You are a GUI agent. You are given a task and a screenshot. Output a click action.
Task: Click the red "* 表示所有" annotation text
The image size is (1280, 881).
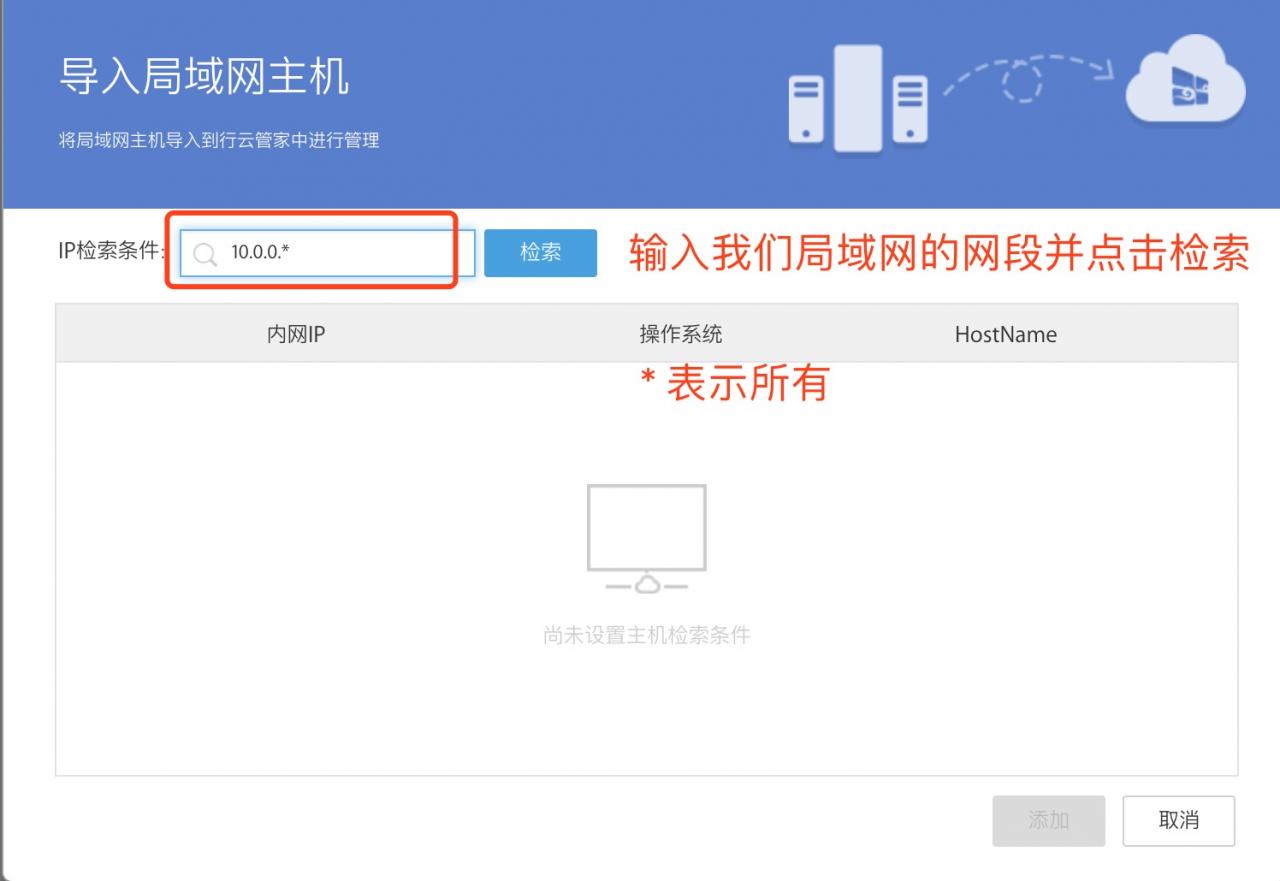click(734, 383)
